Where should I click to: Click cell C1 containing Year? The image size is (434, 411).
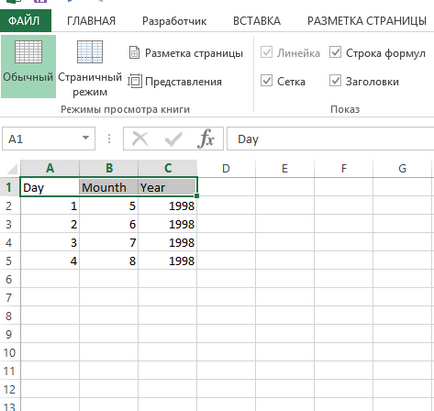(168, 187)
